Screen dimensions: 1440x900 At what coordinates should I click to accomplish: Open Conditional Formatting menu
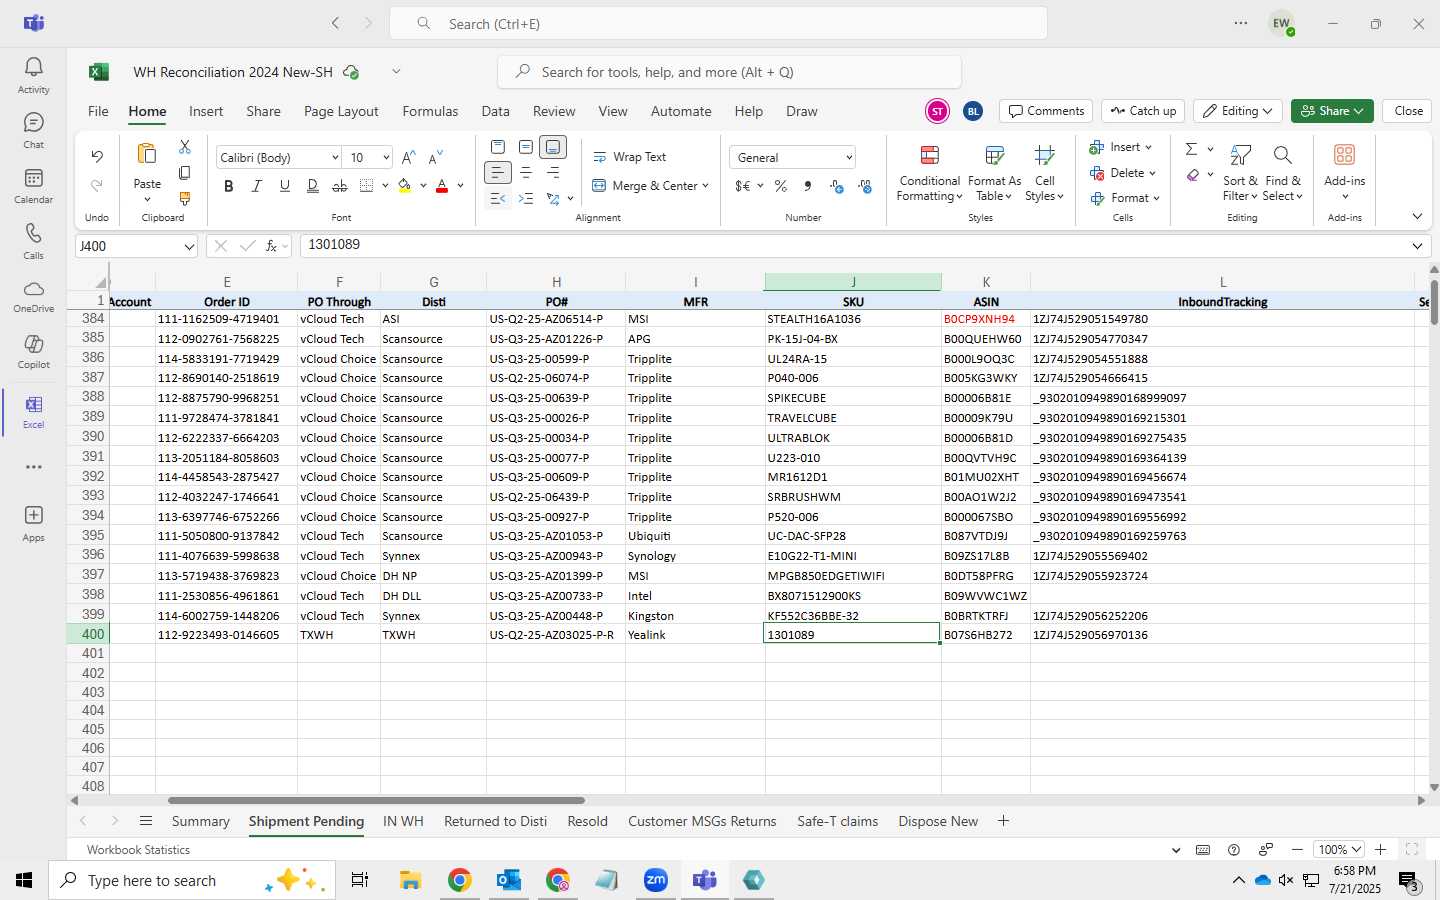(x=929, y=173)
